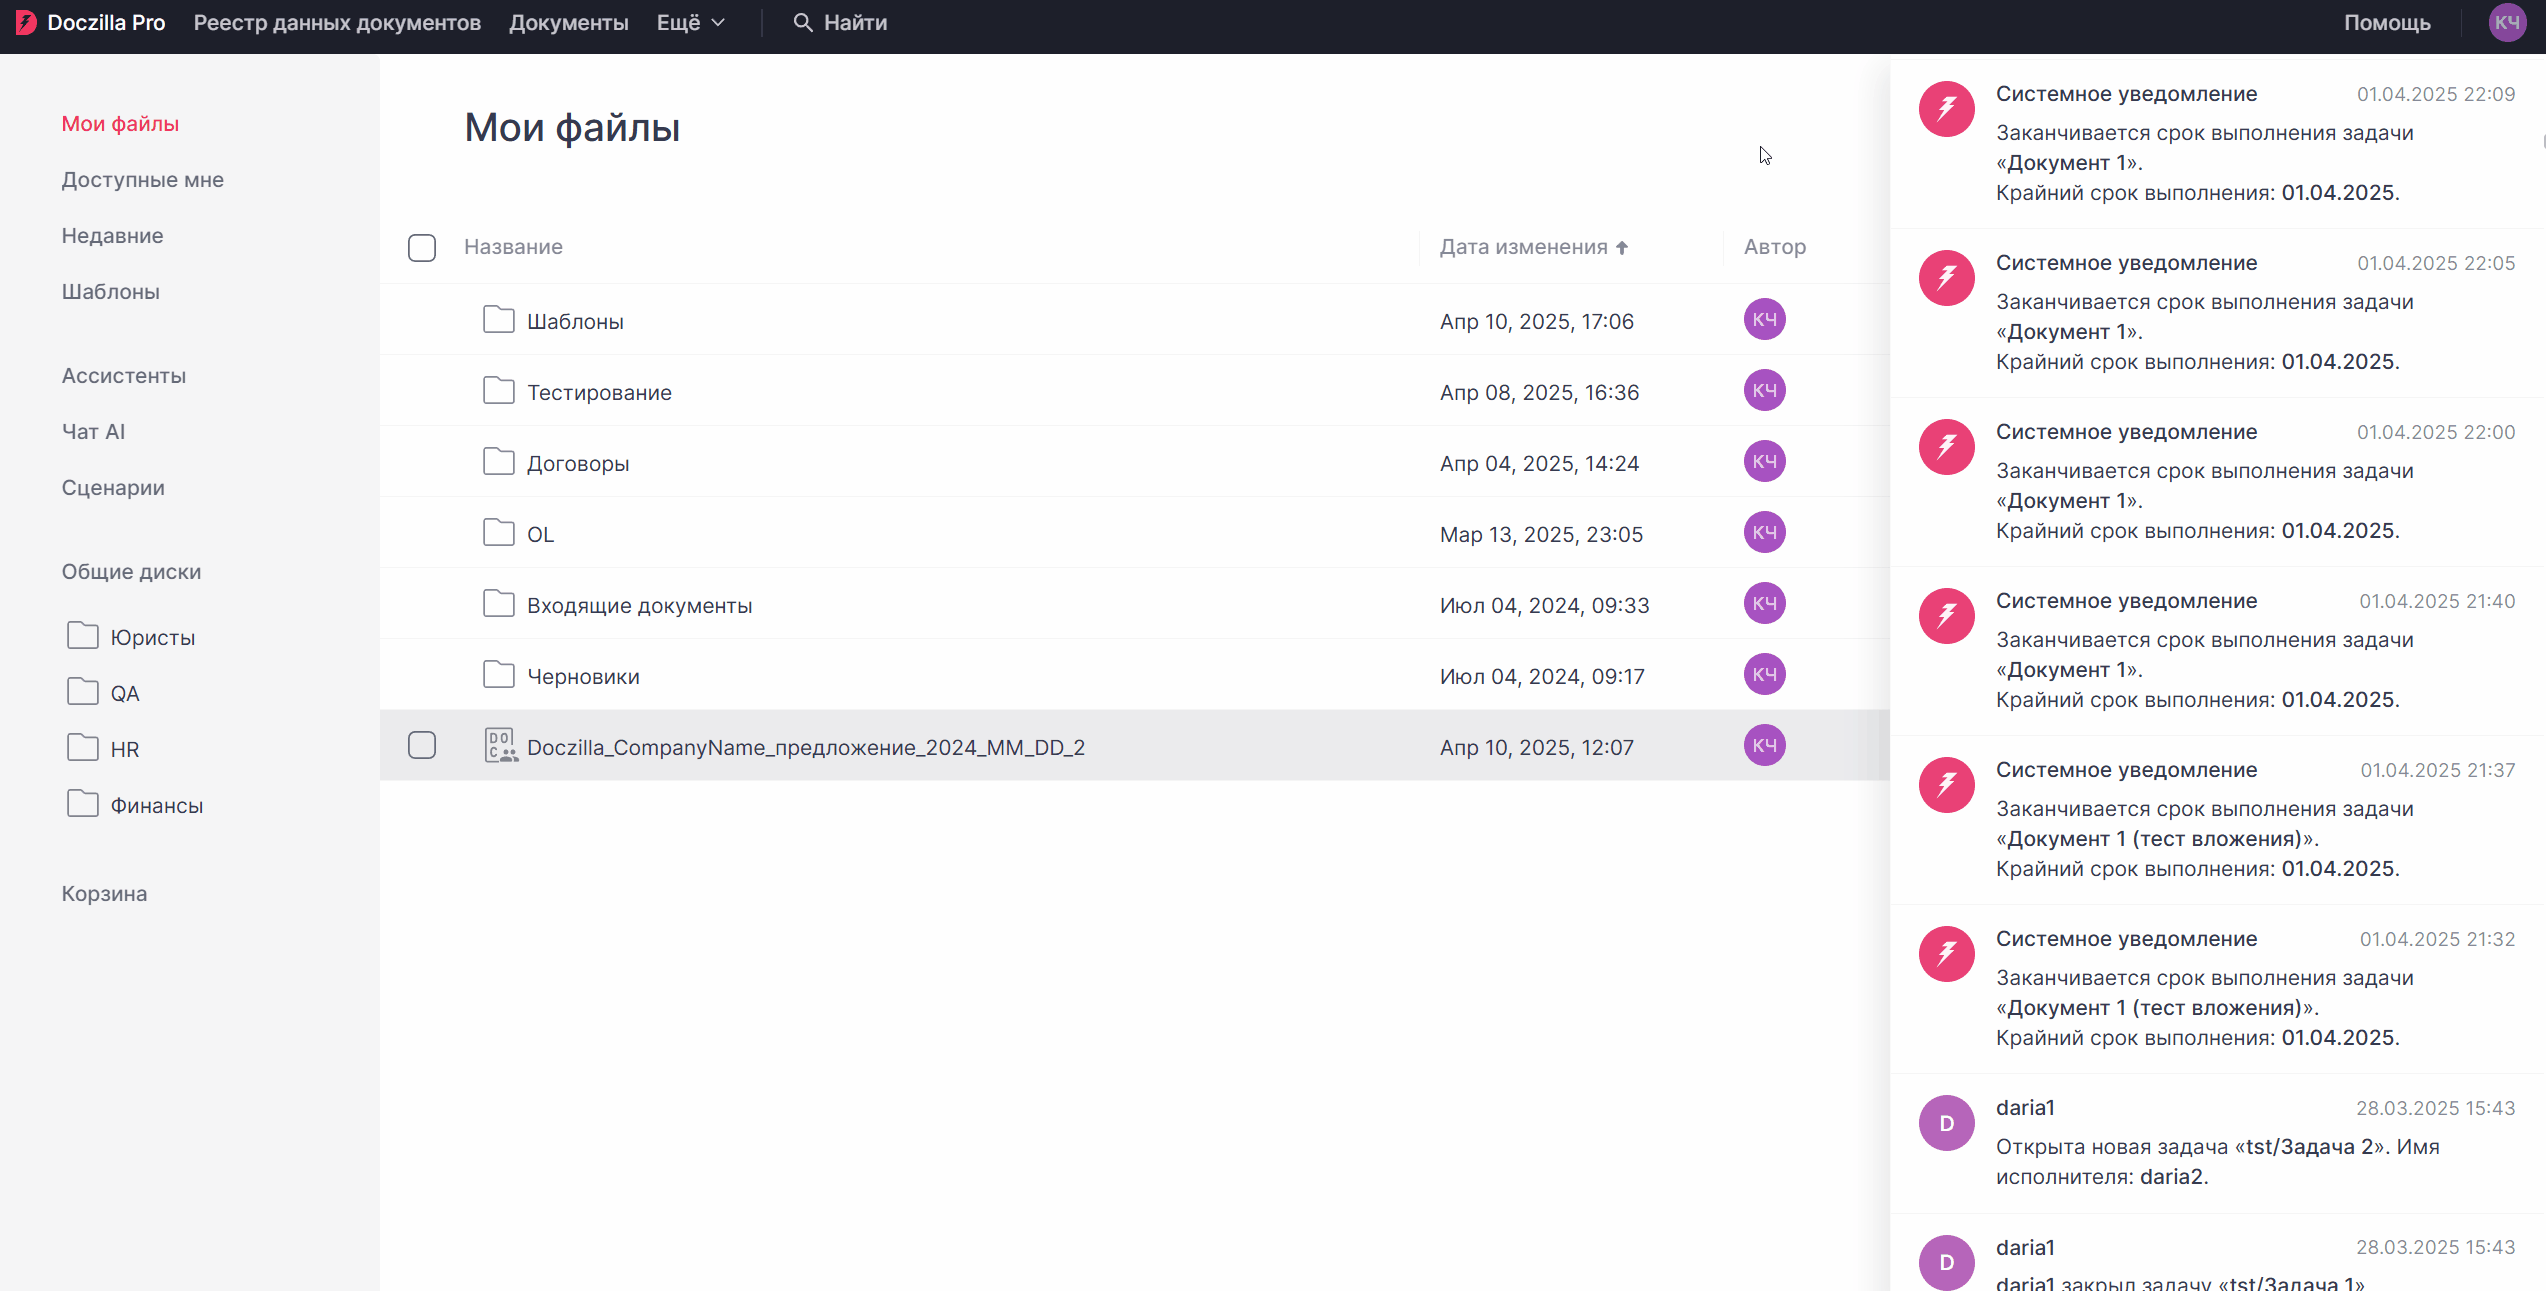
Task: Open the Чат AI sidebar section
Action: (x=93, y=431)
